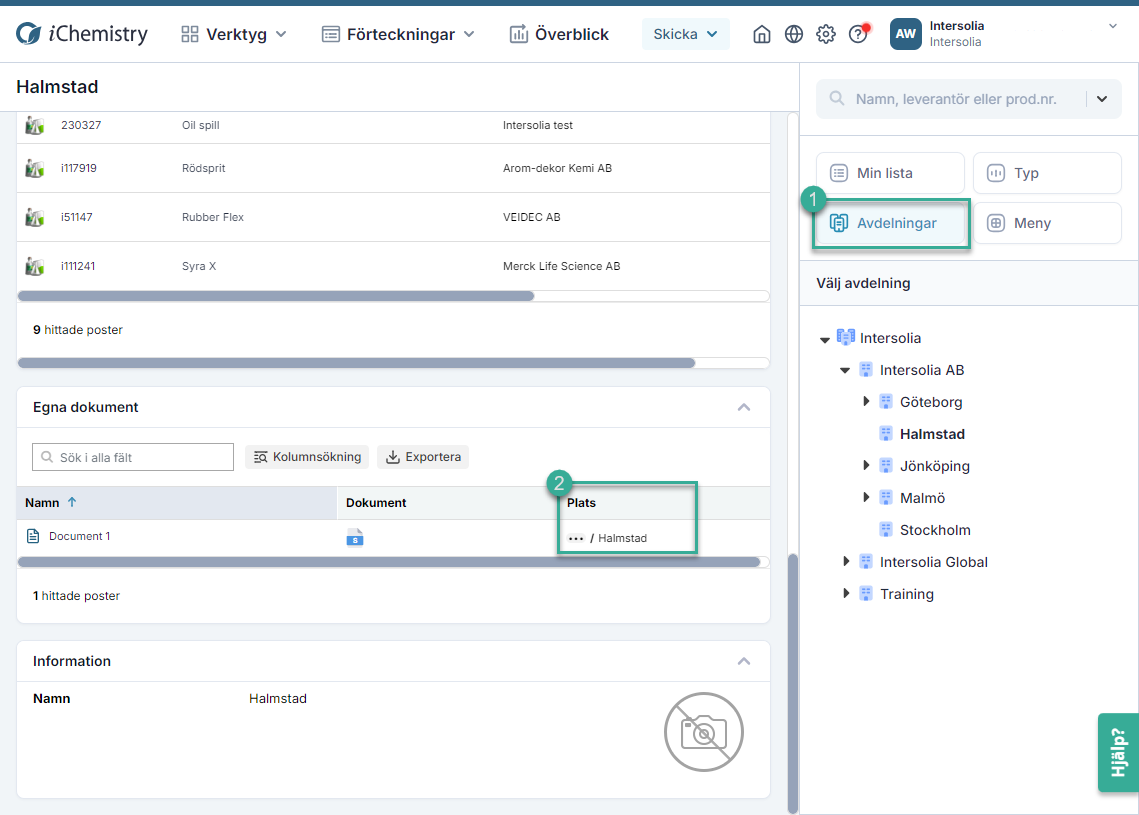
Task: Collapse the Intersolia AB node
Action: [845, 370]
